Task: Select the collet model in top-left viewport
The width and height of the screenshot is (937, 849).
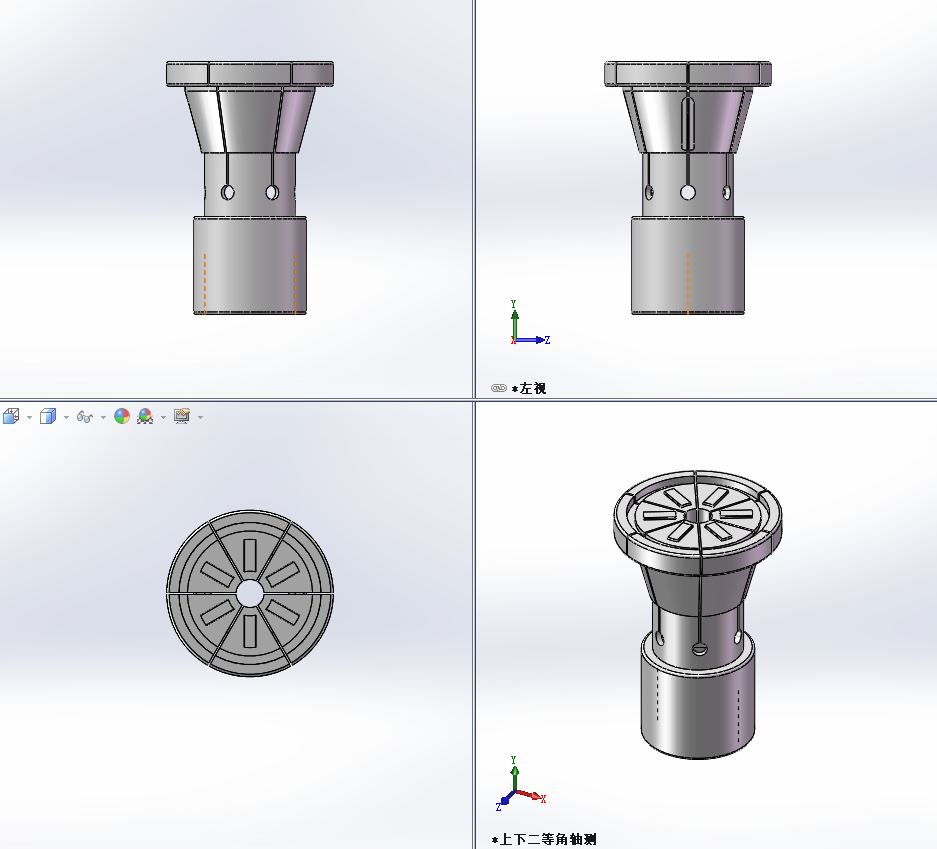Action: click(250, 188)
